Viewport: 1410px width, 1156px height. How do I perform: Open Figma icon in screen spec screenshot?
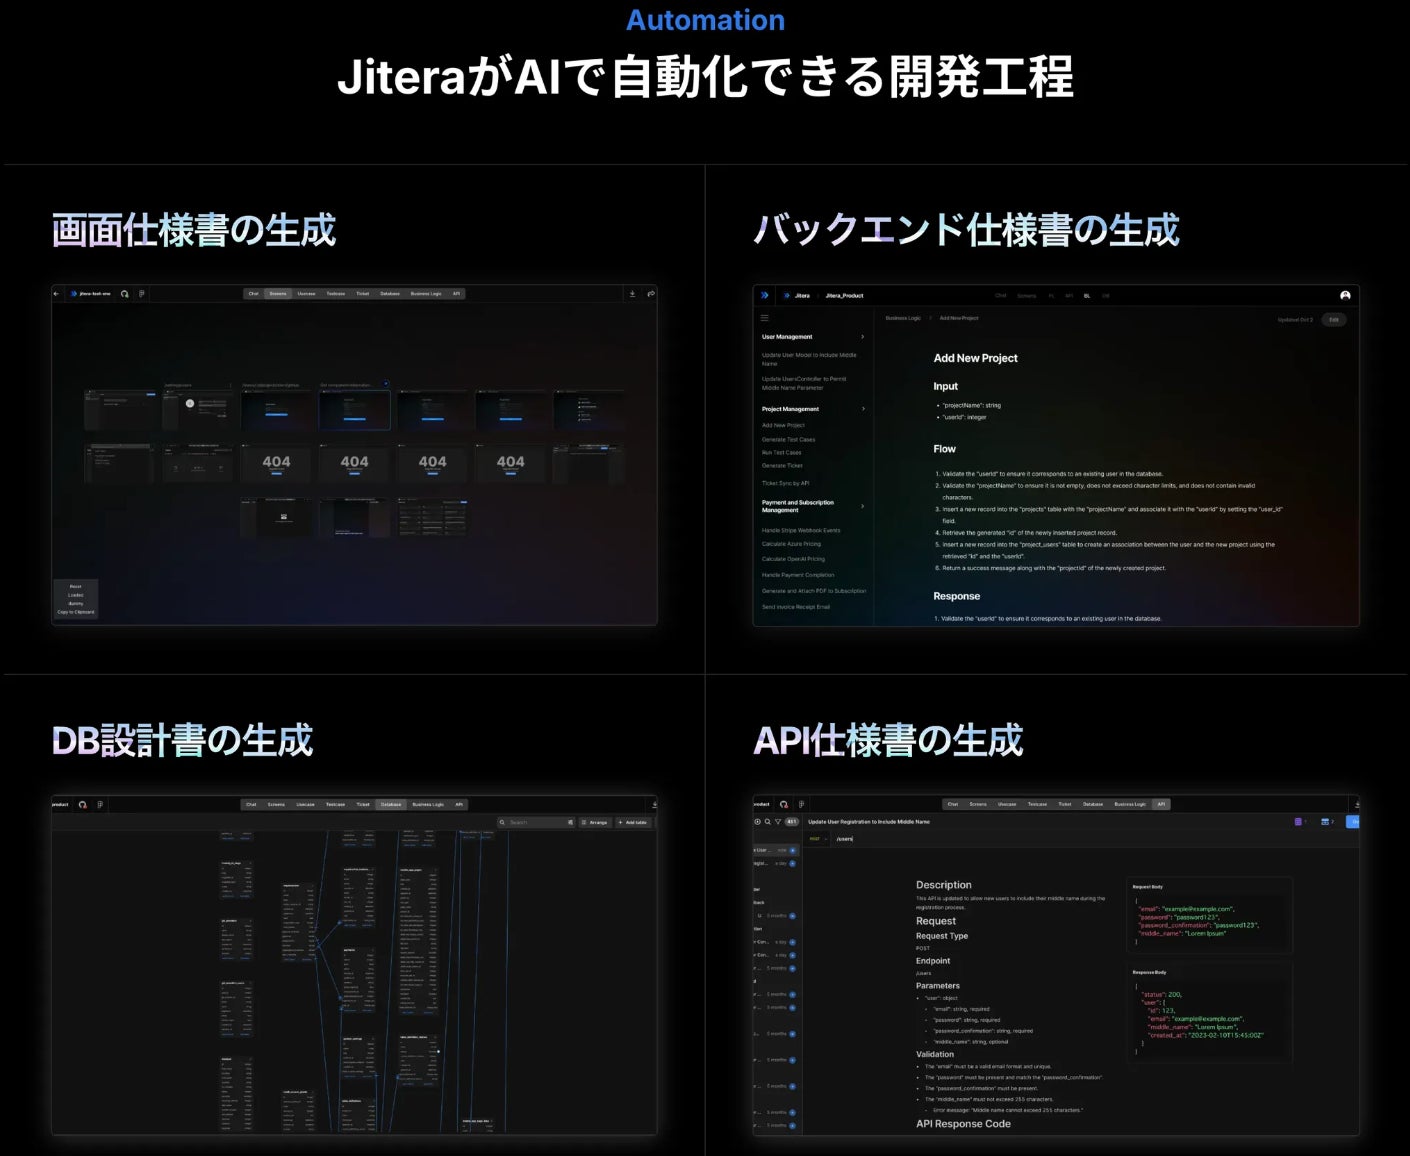(142, 294)
